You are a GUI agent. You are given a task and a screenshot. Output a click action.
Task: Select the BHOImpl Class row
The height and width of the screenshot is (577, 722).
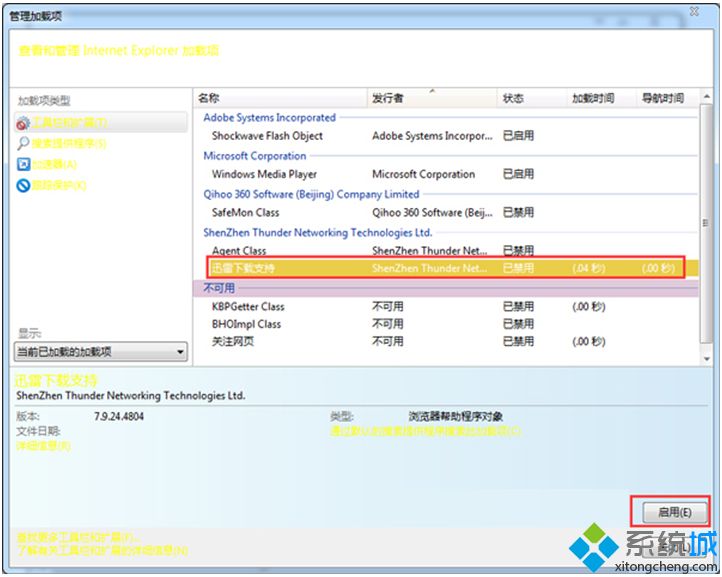[x=446, y=324]
